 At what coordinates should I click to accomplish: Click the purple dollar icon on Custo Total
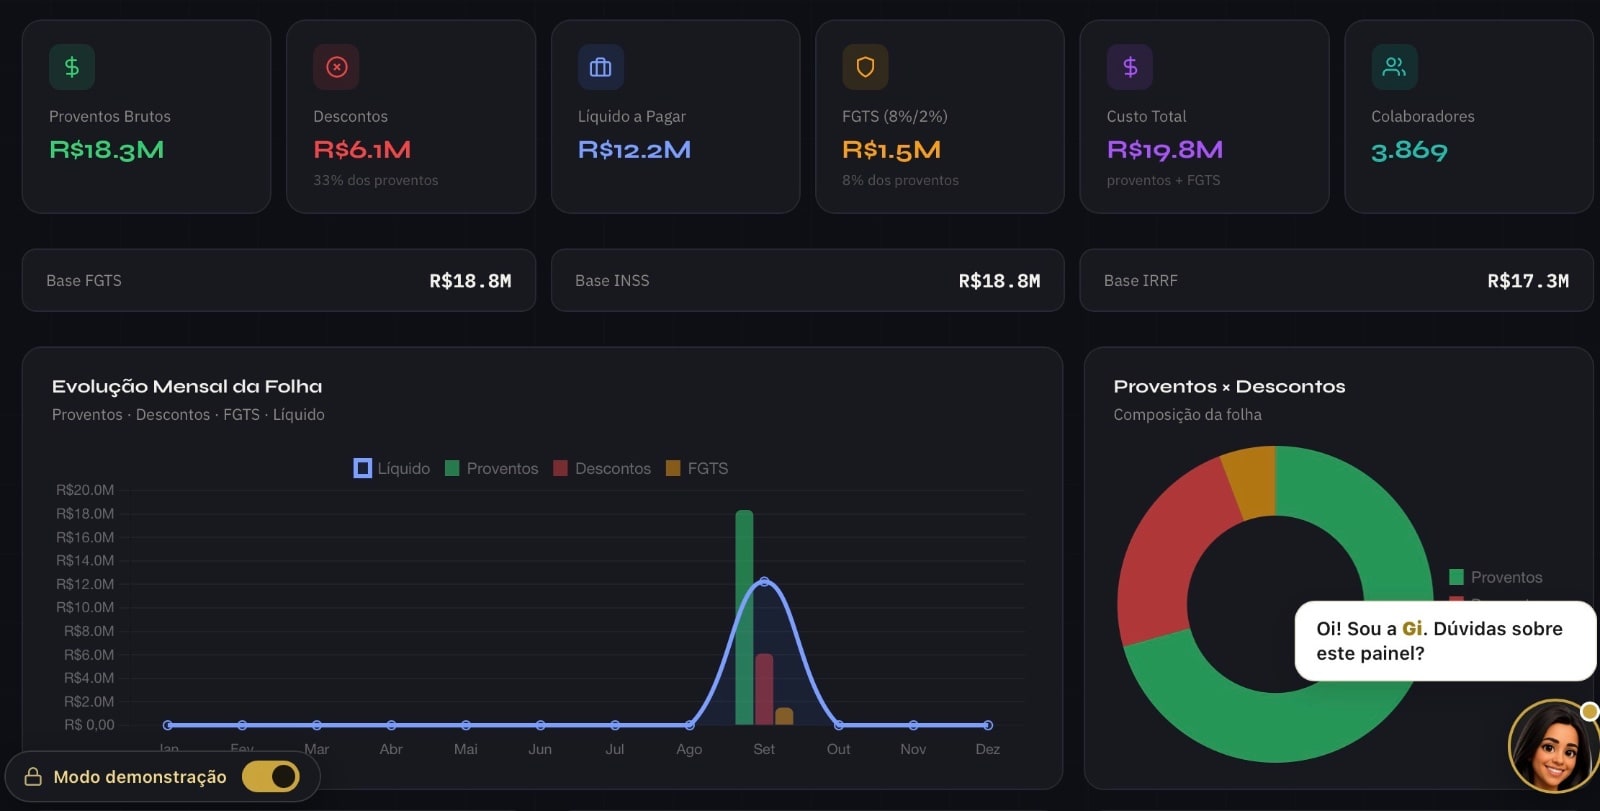1130,67
